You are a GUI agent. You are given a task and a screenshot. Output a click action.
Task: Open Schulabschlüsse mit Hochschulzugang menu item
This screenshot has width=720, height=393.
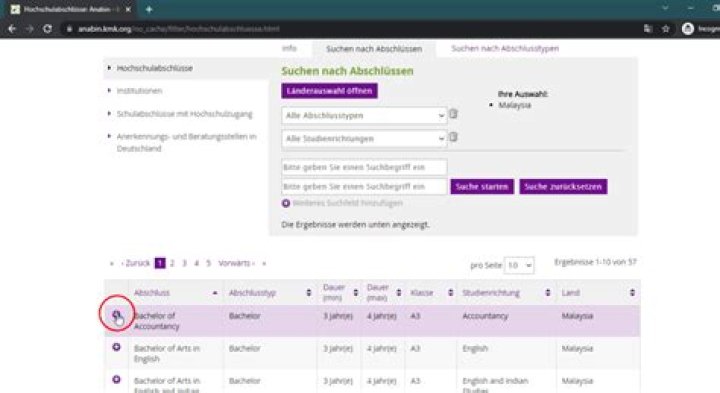click(x=184, y=113)
